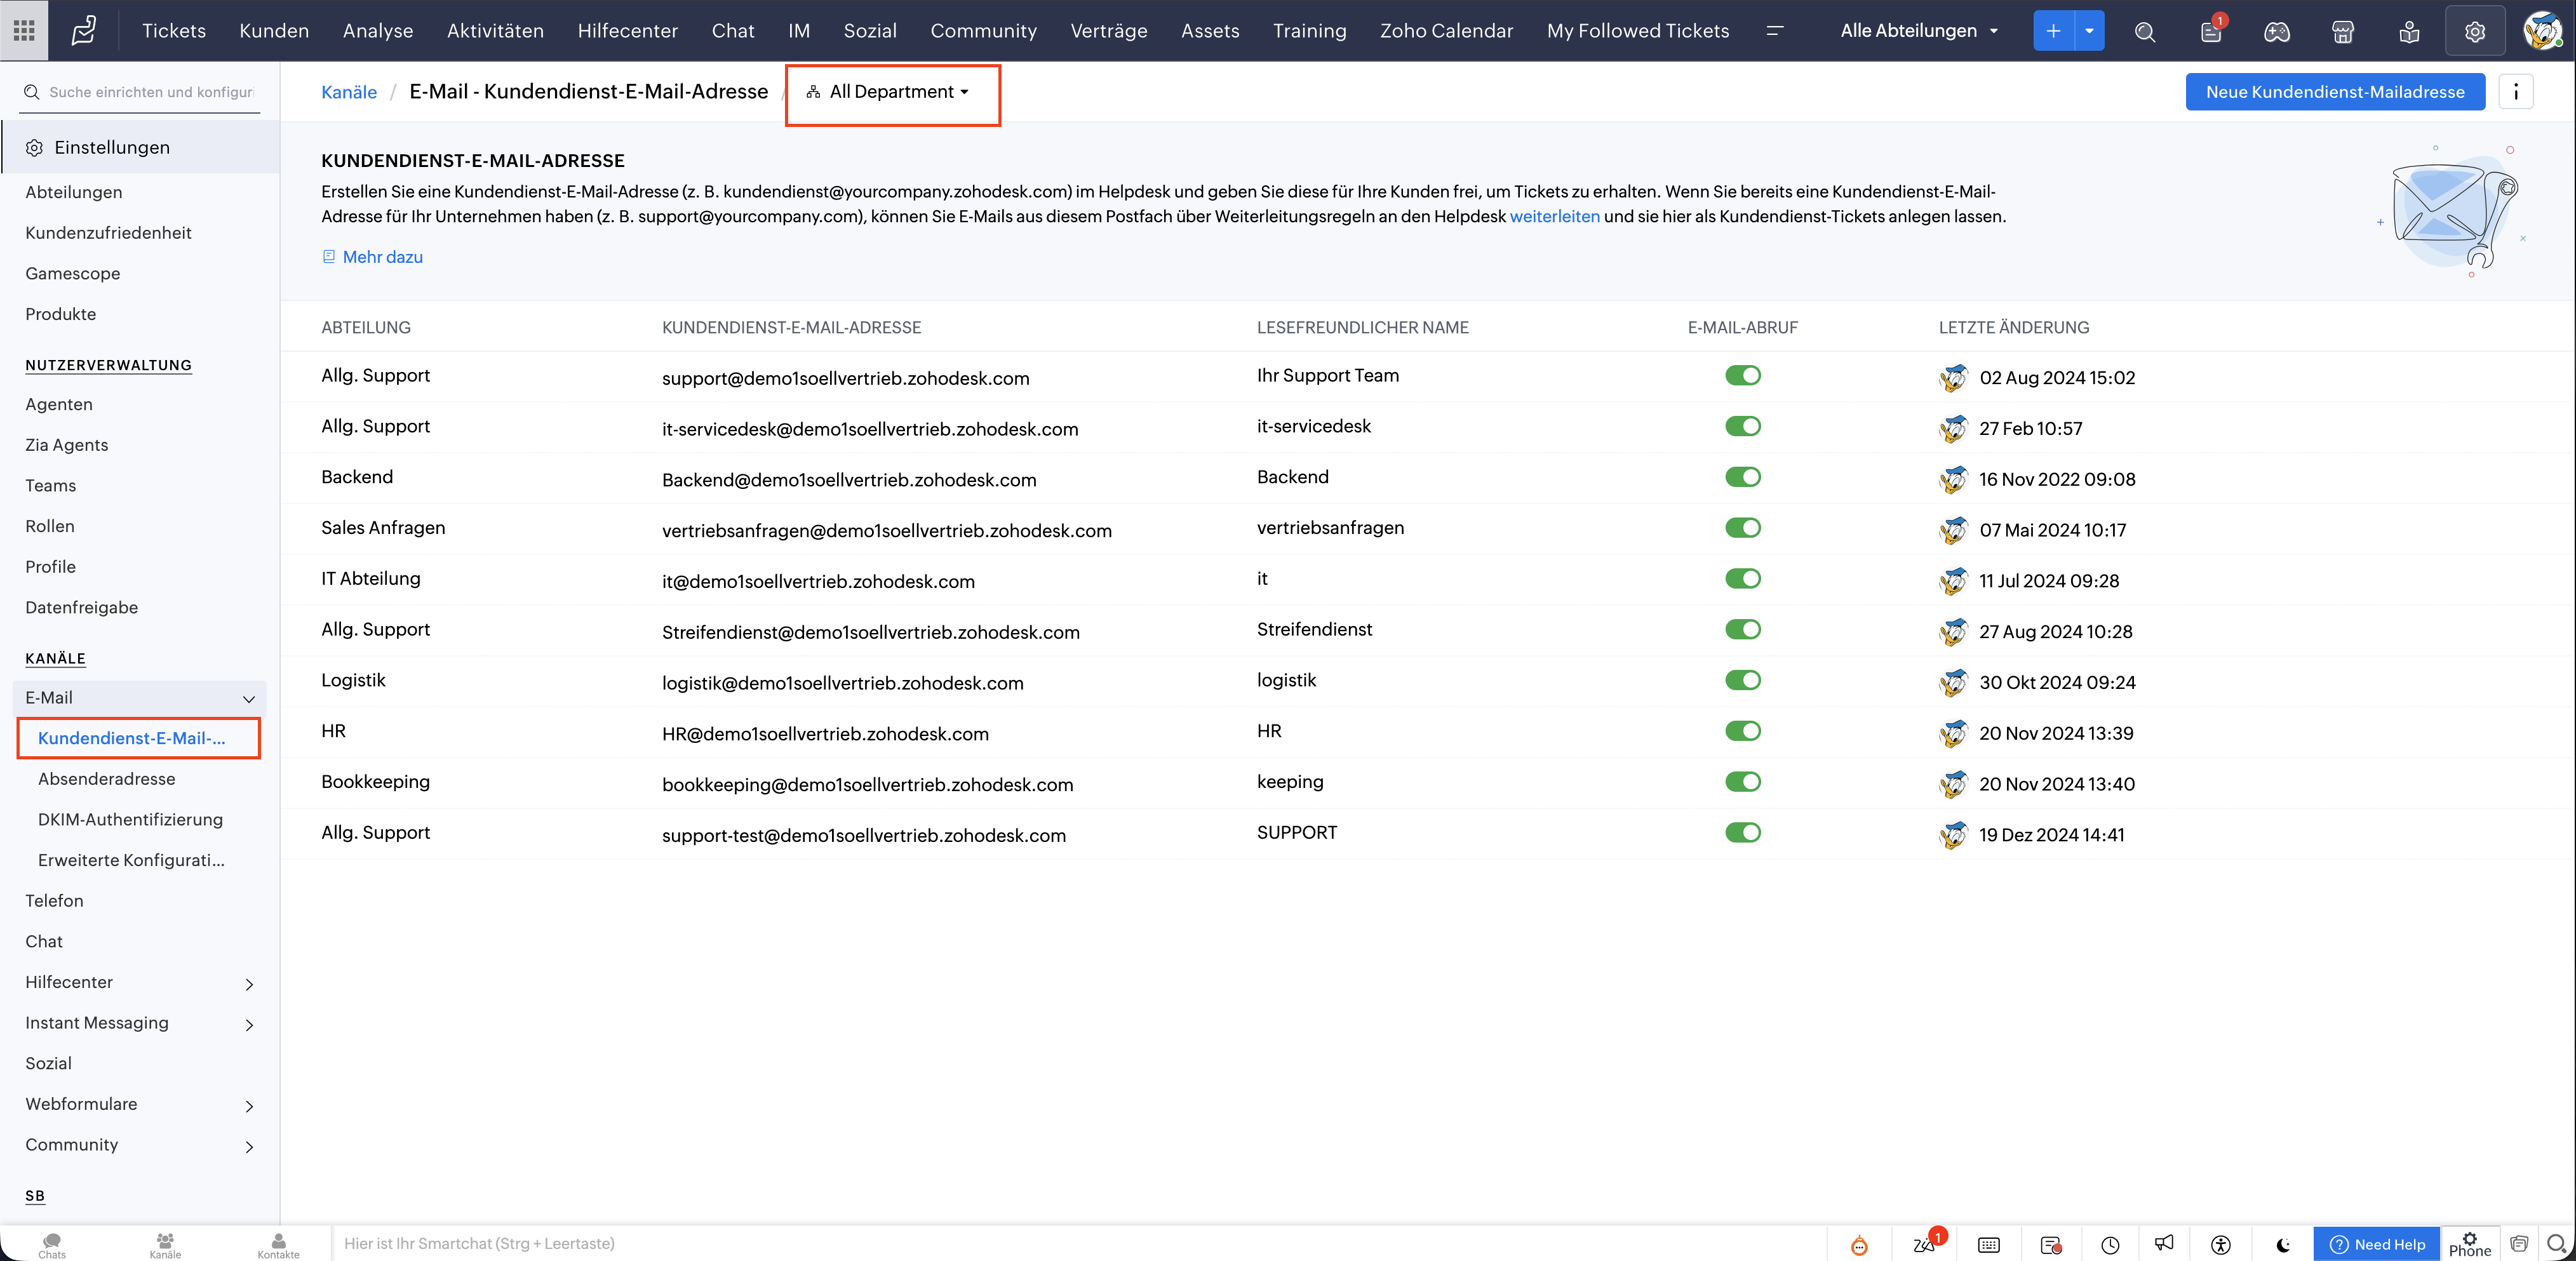Follow the Mehr dazu link
The height and width of the screenshot is (1261, 2576).
click(x=382, y=257)
